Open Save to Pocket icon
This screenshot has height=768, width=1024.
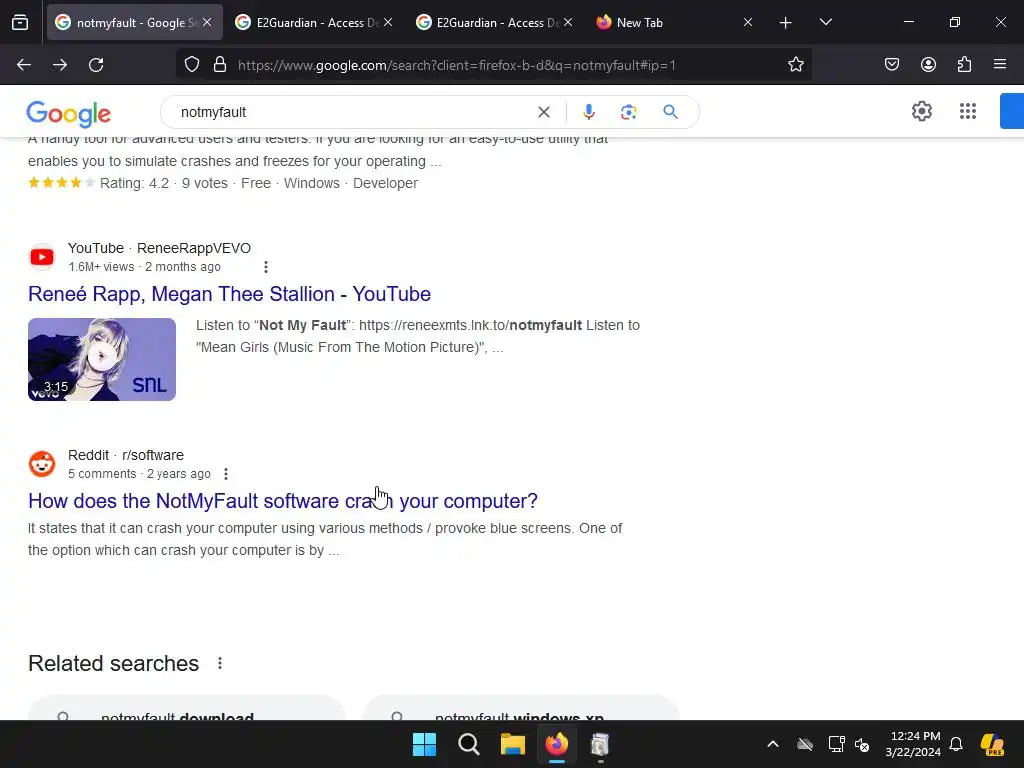pyautogui.click(x=892, y=65)
